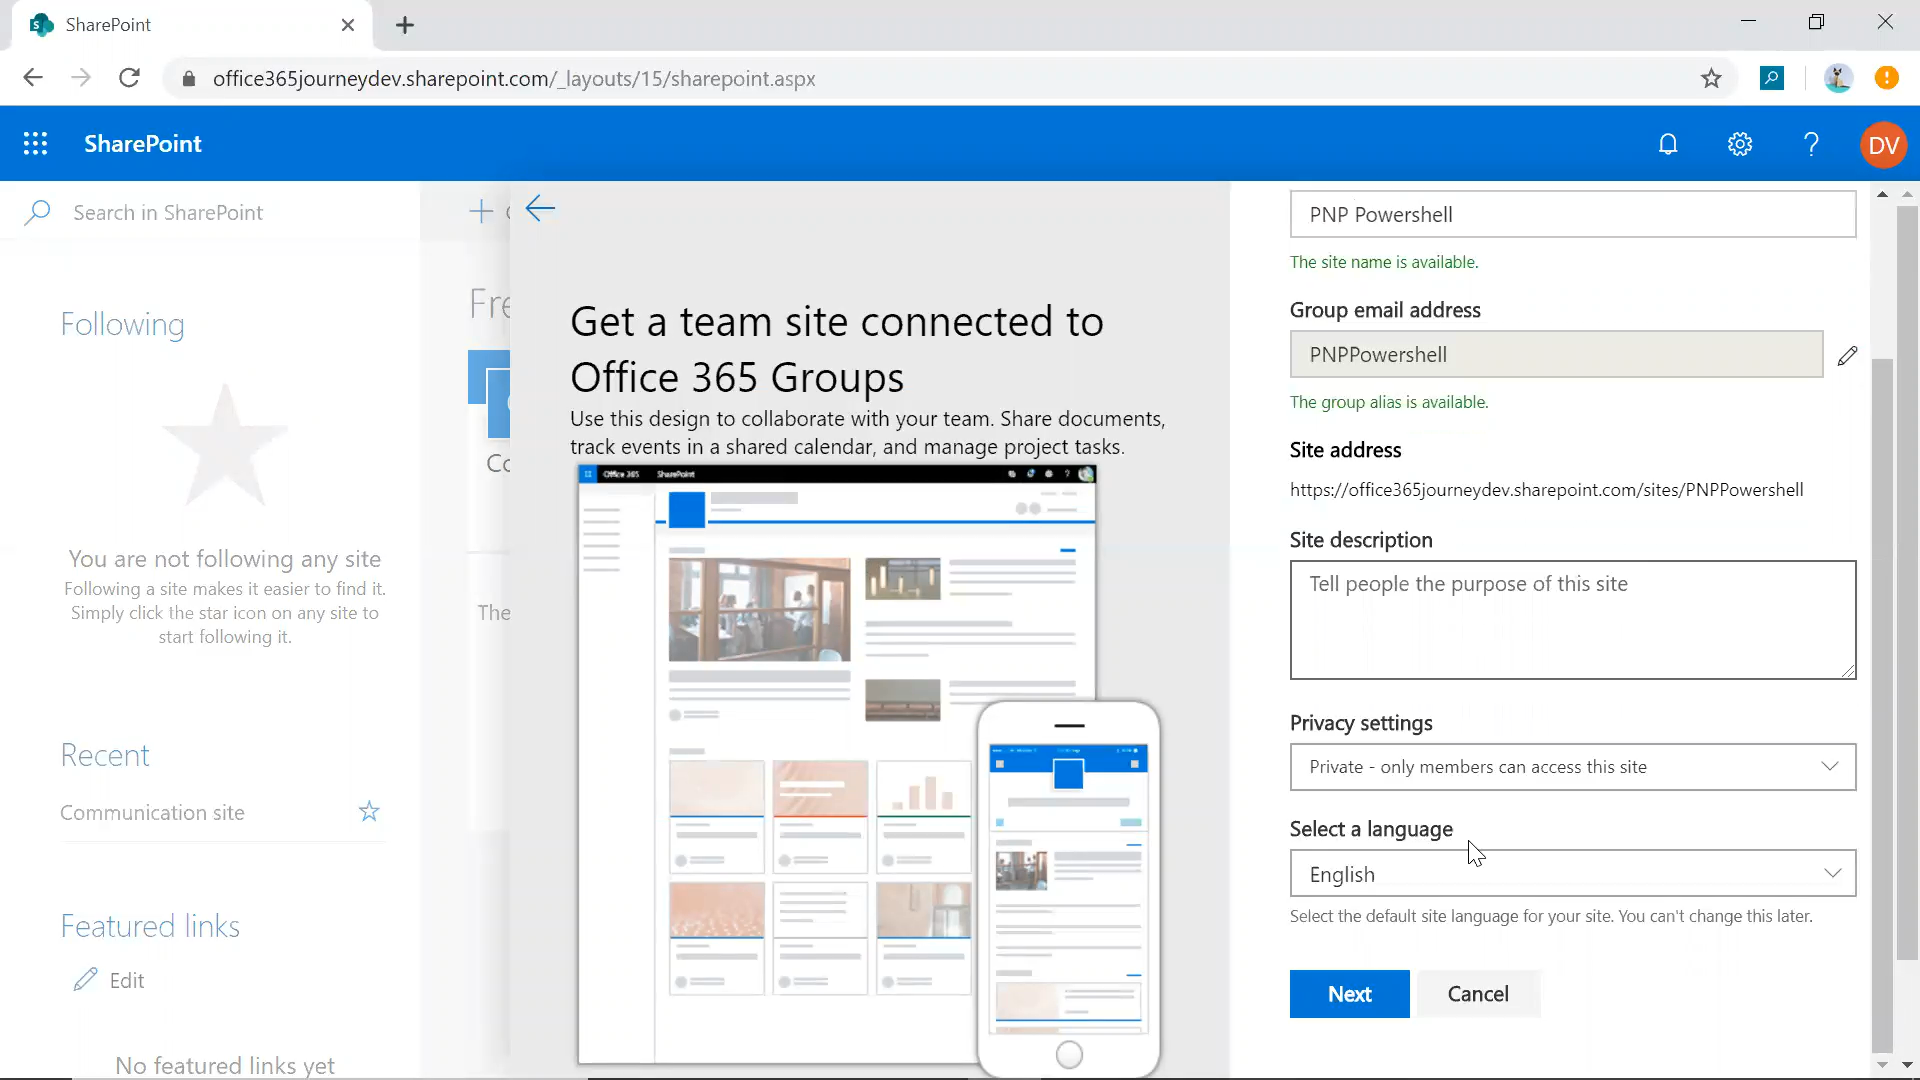Click the Group email address field
This screenshot has width=1920, height=1080.
[x=1557, y=354]
